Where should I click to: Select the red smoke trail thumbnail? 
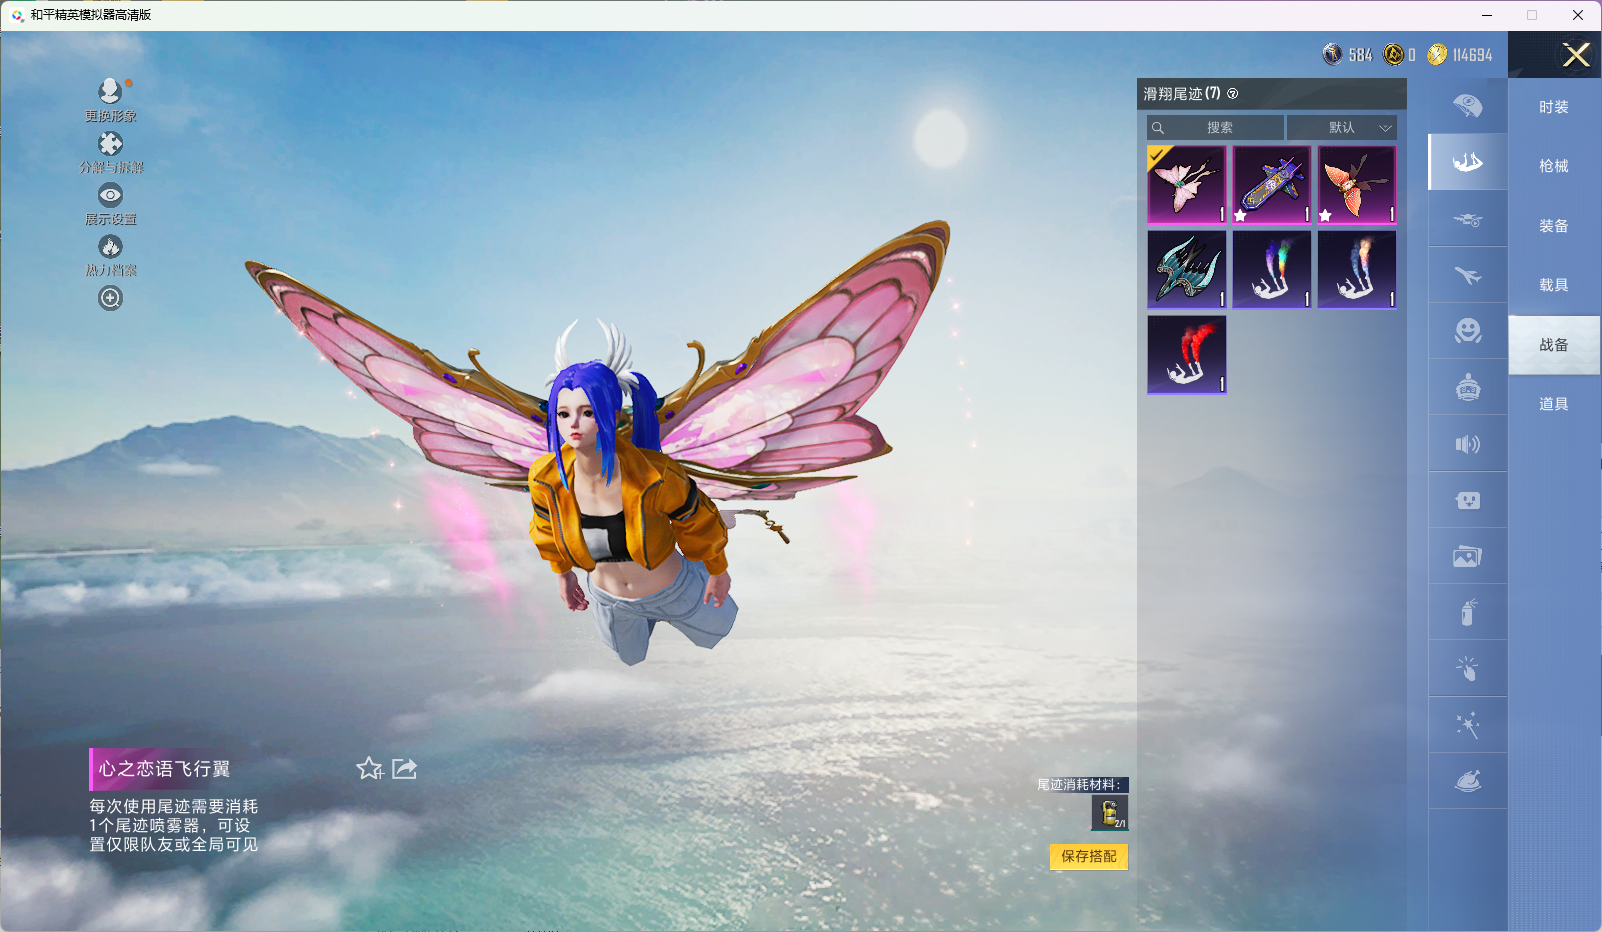coord(1187,355)
